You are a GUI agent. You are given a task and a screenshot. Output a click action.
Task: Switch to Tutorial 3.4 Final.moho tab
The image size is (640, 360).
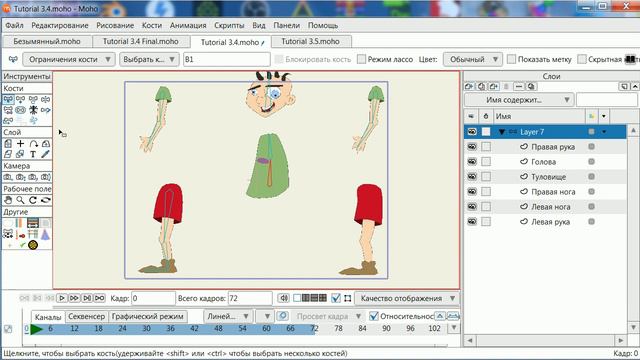tap(141, 41)
